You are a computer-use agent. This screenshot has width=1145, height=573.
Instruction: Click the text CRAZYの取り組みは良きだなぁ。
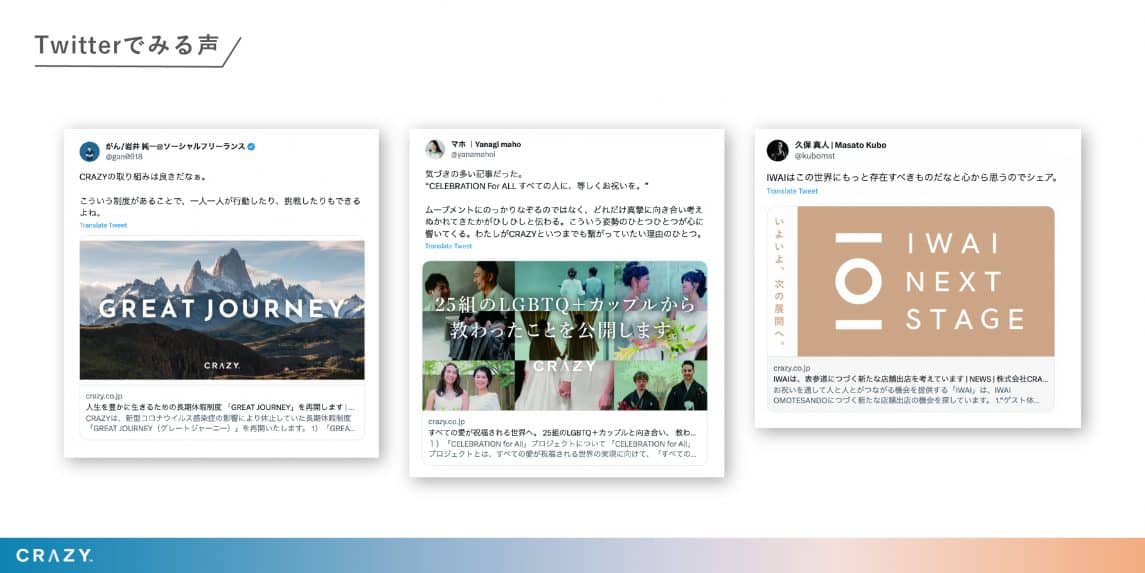(x=143, y=177)
